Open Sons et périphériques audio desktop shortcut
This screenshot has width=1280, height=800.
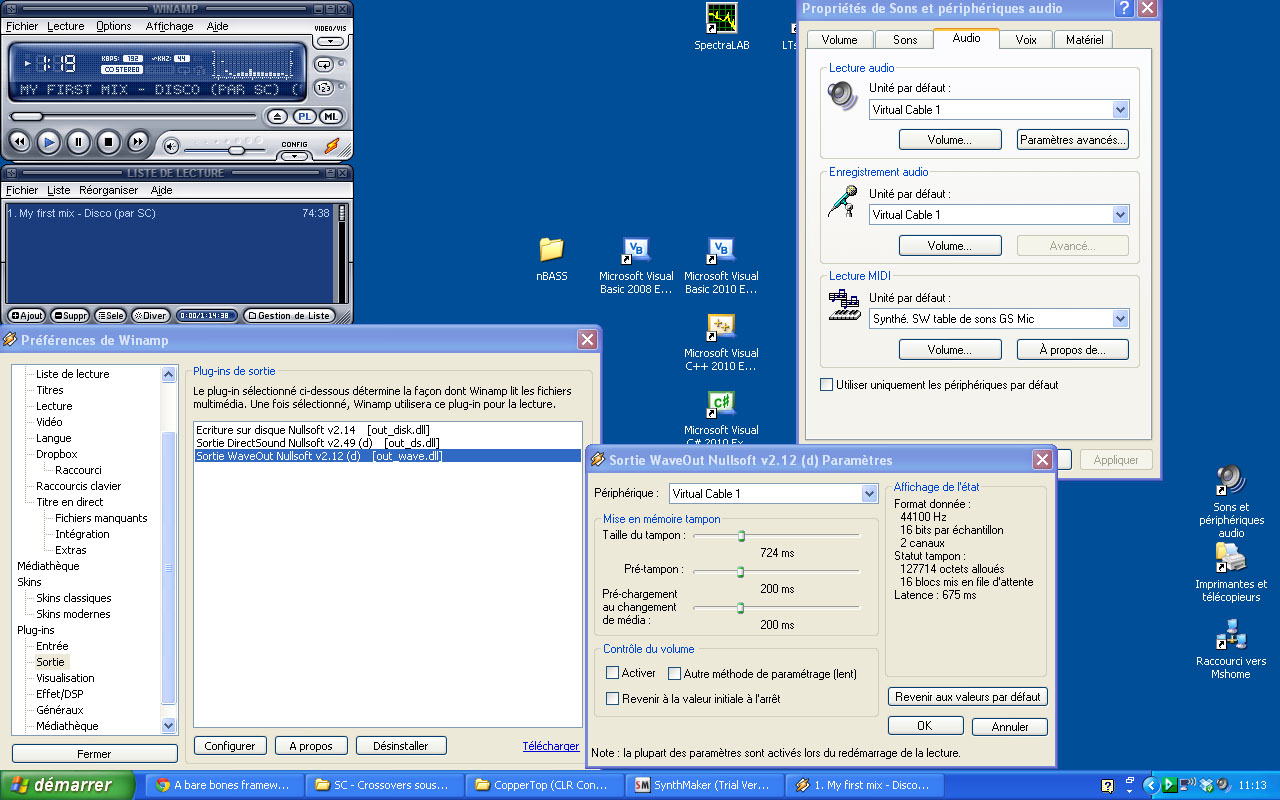click(1231, 502)
